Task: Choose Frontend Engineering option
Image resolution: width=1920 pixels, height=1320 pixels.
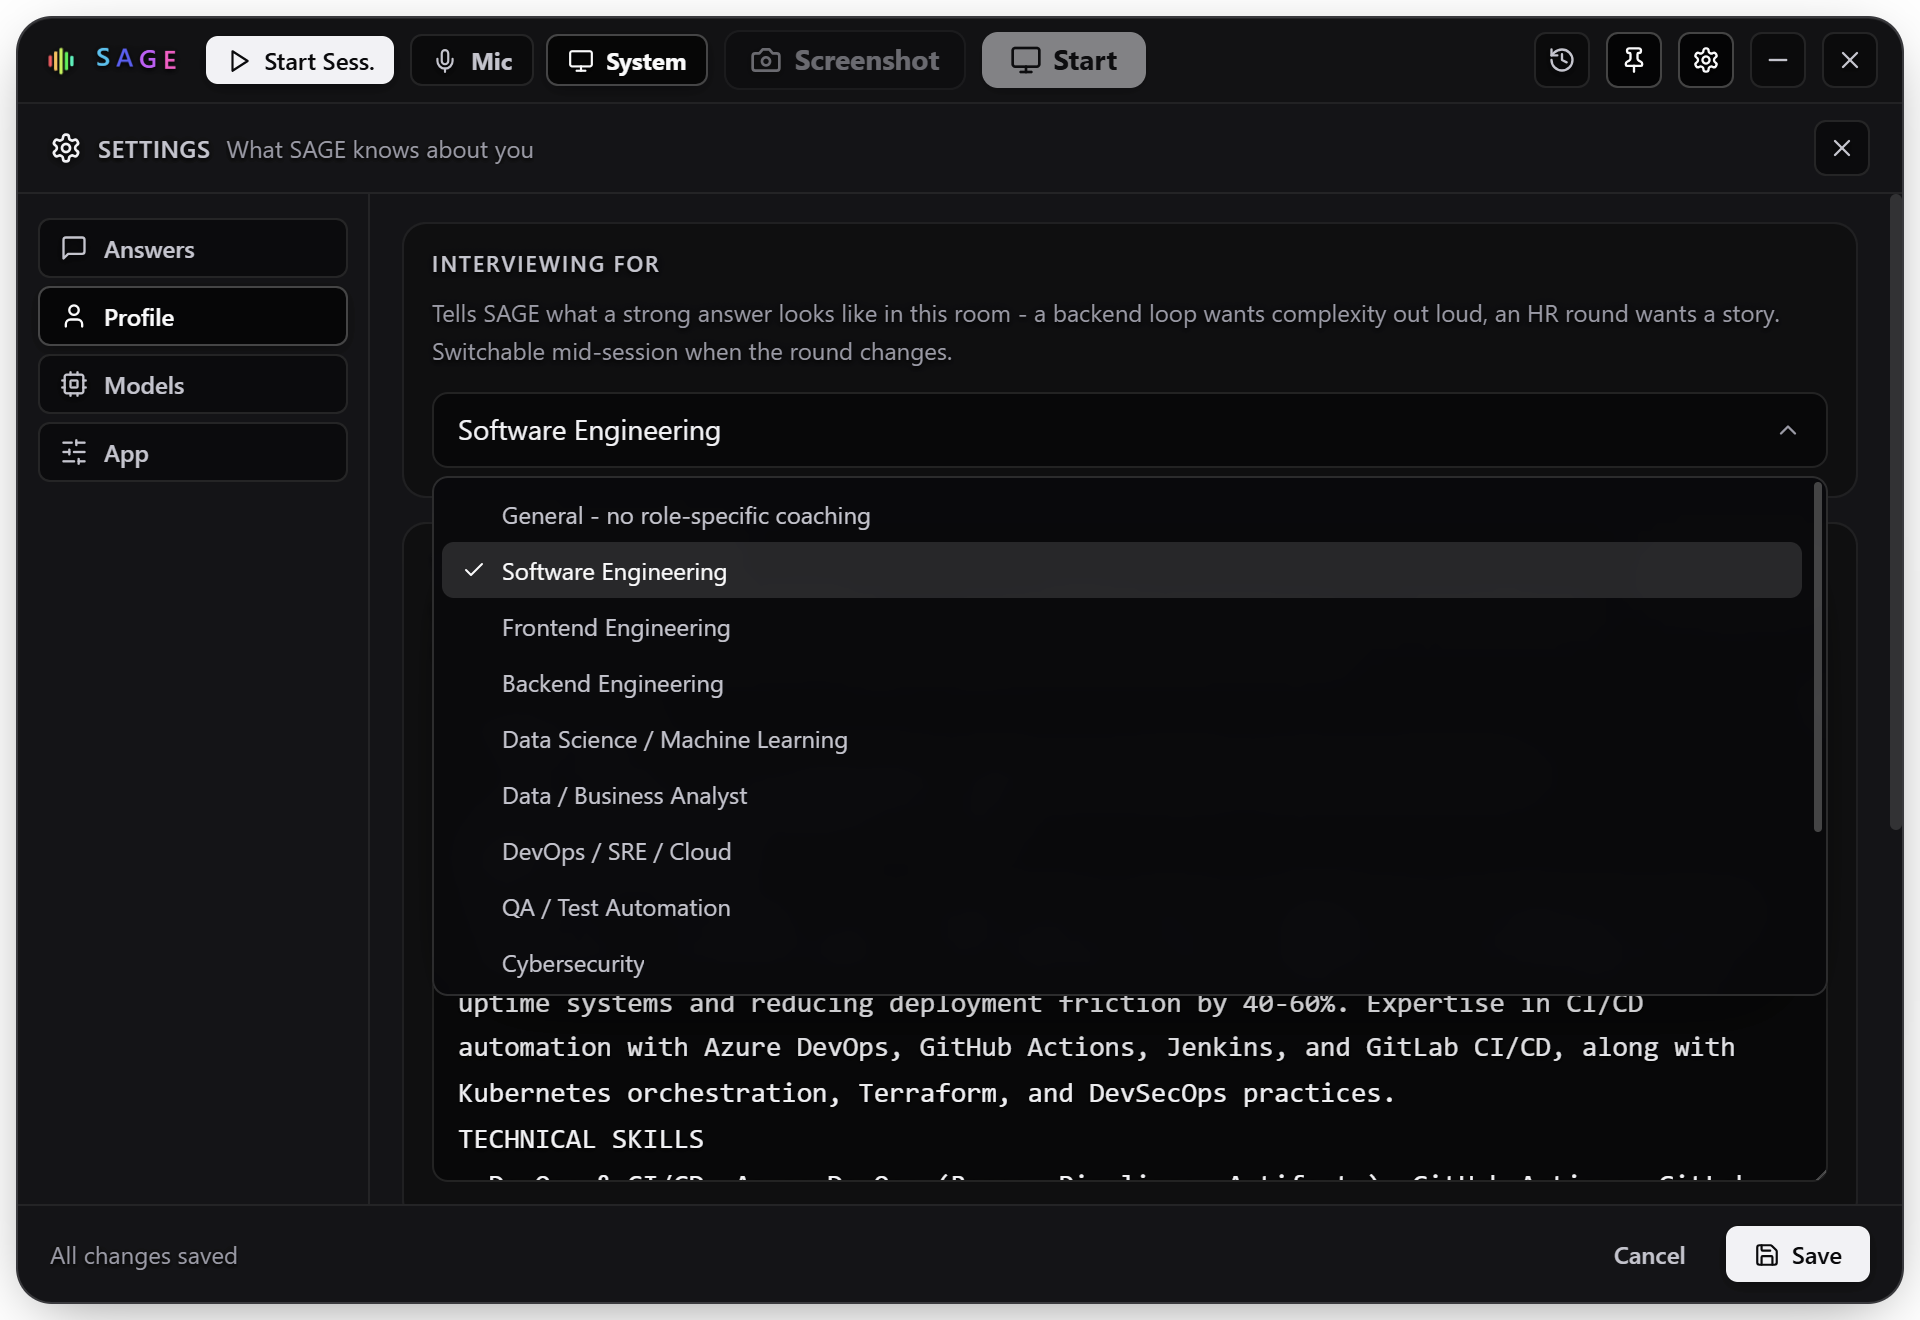Action: click(1122, 627)
